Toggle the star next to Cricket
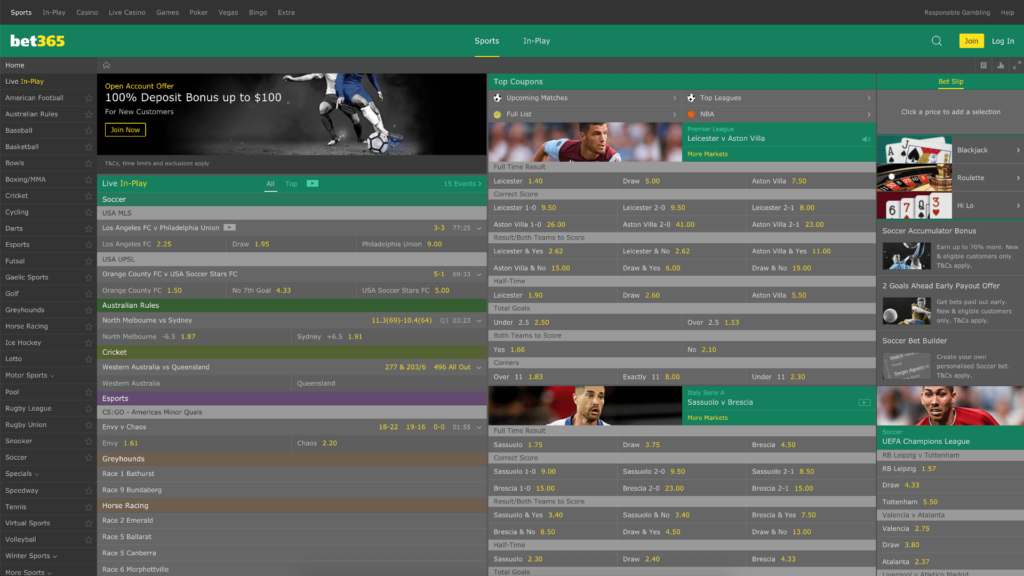This screenshot has width=1024, height=576. pos(88,196)
